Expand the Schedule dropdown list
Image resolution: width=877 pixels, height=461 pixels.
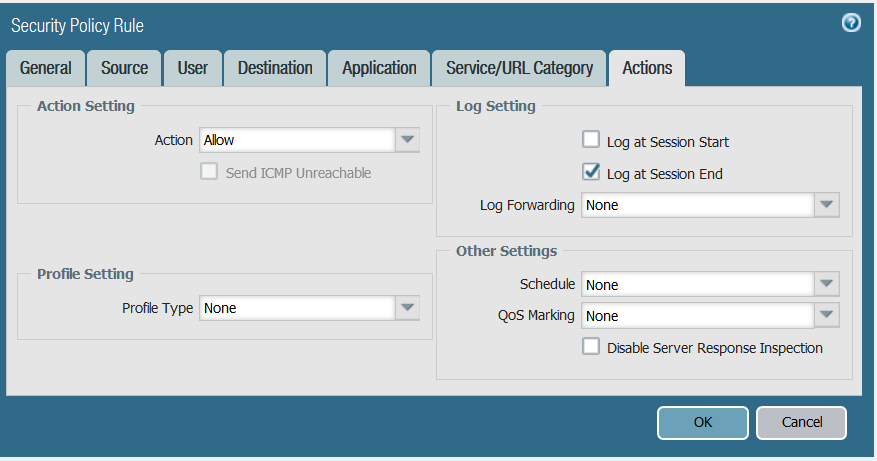(x=826, y=284)
